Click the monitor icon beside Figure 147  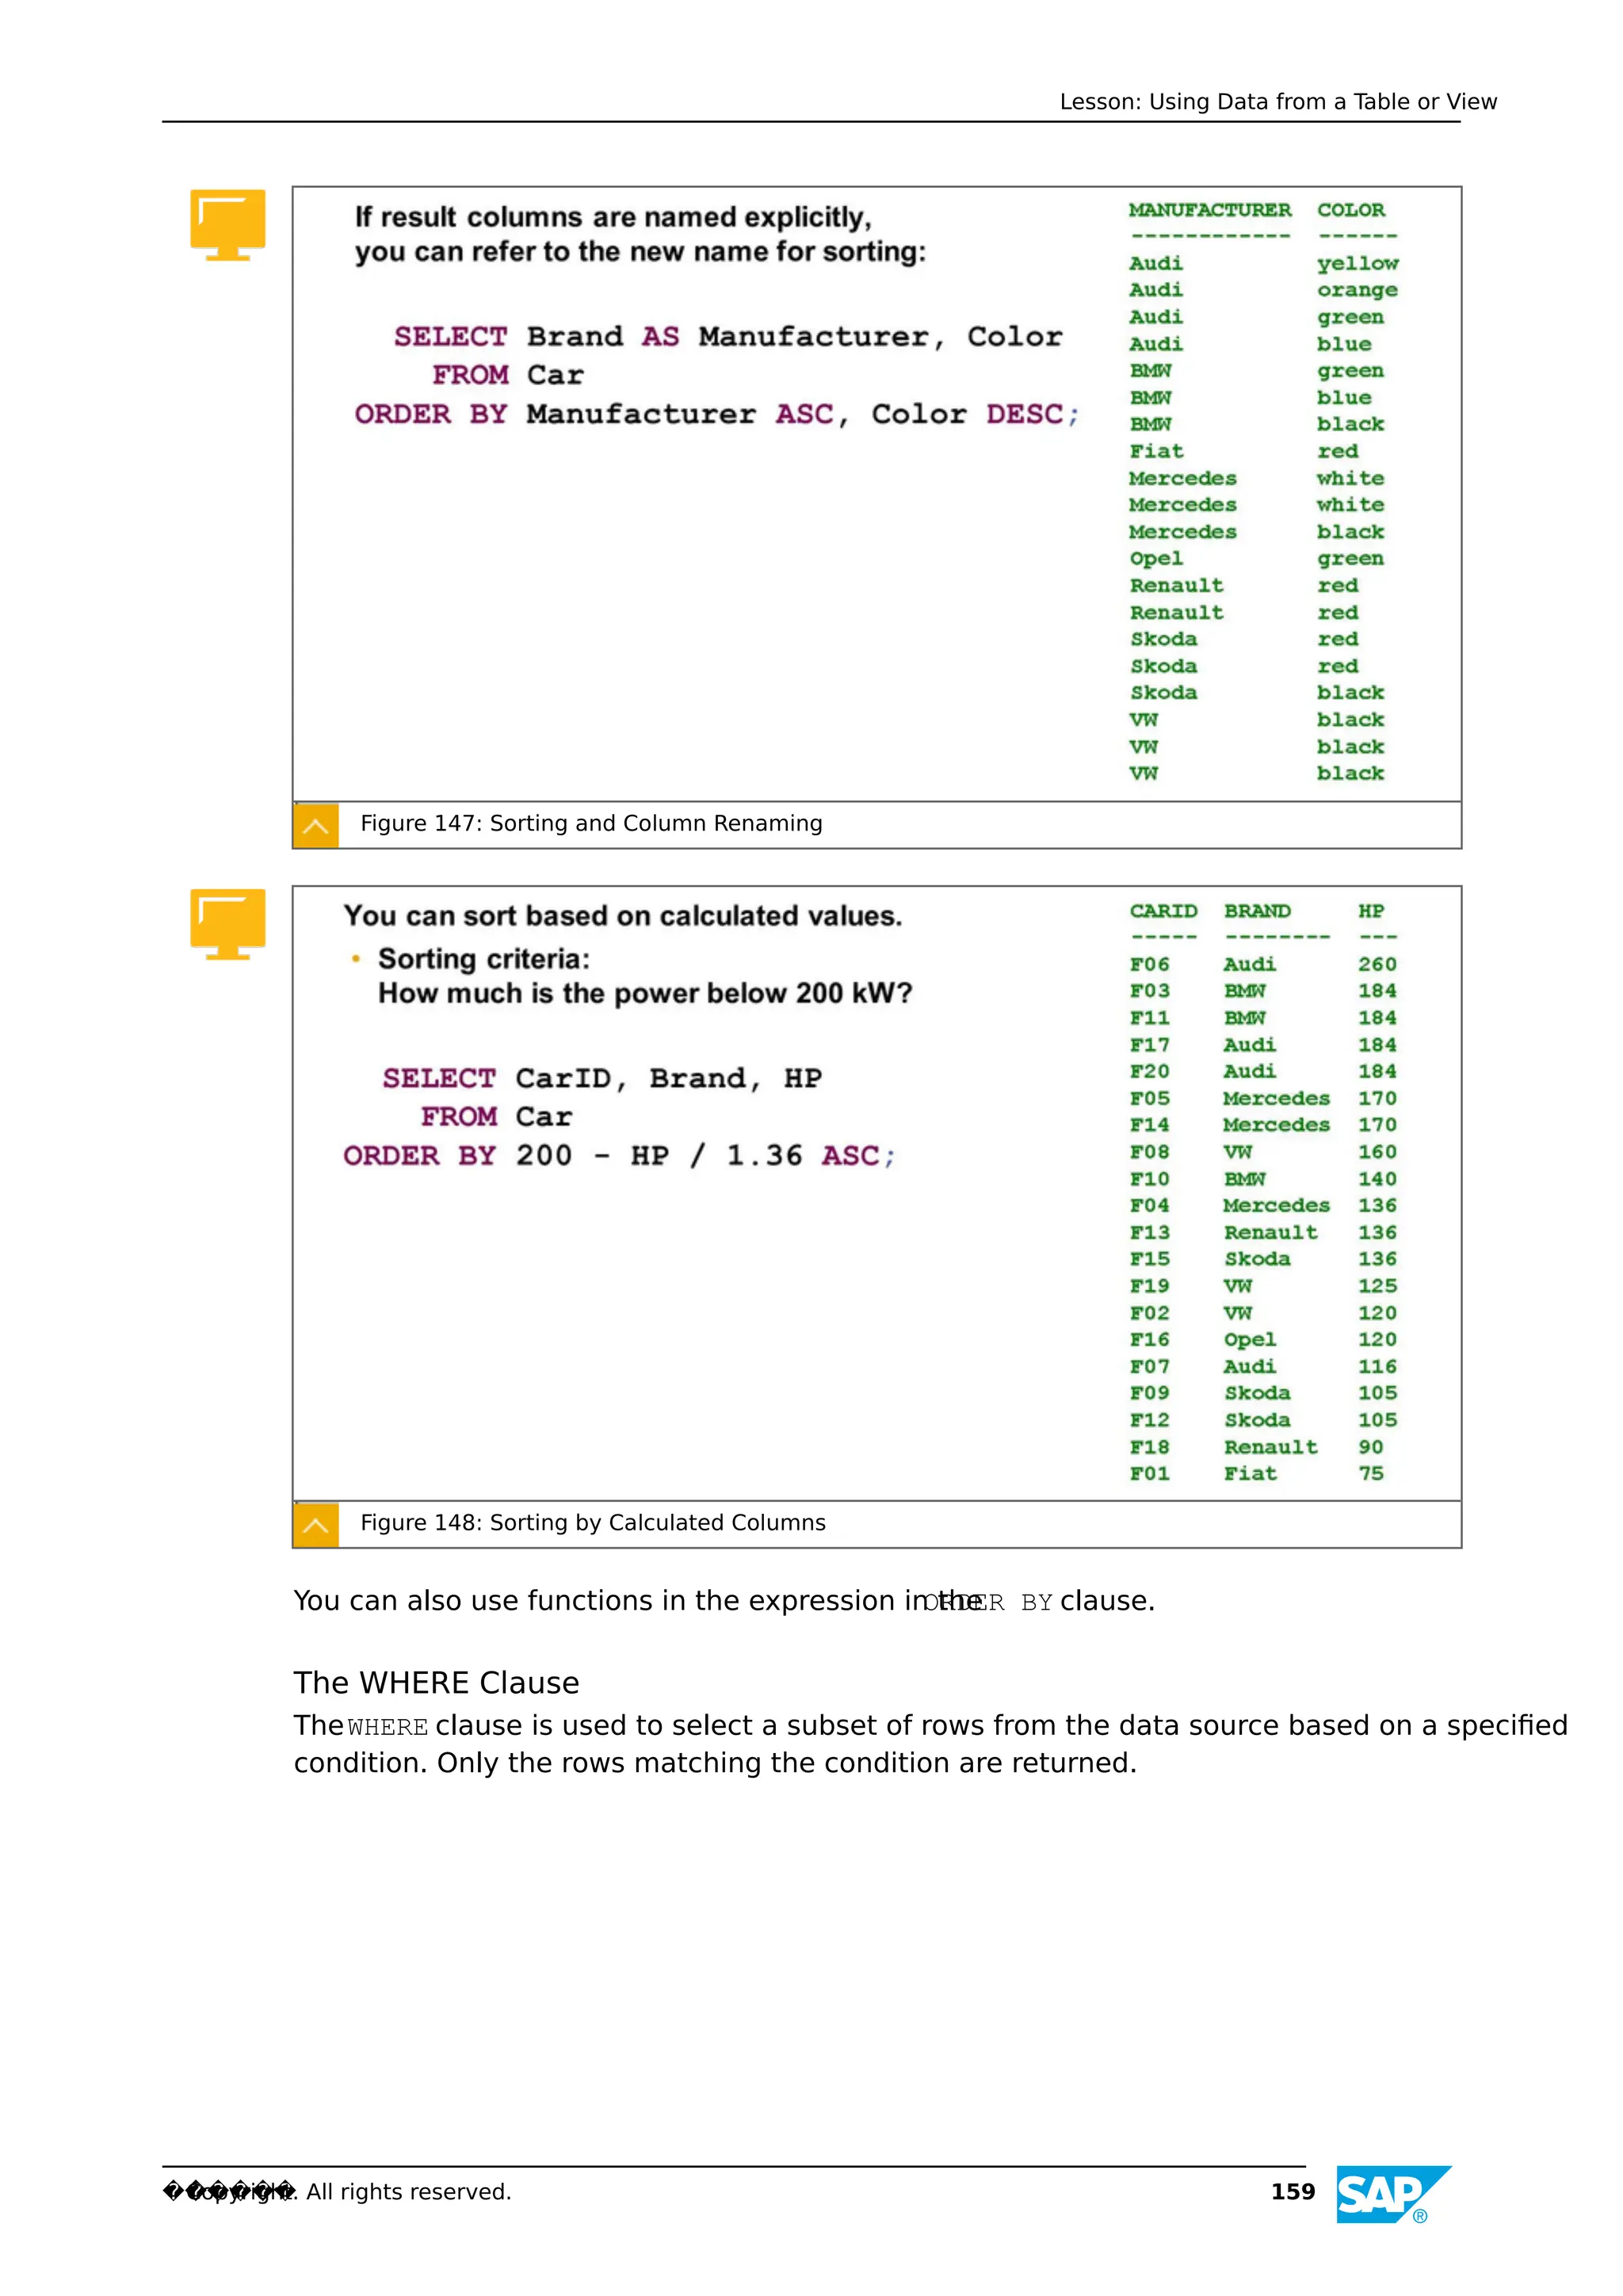point(228,223)
